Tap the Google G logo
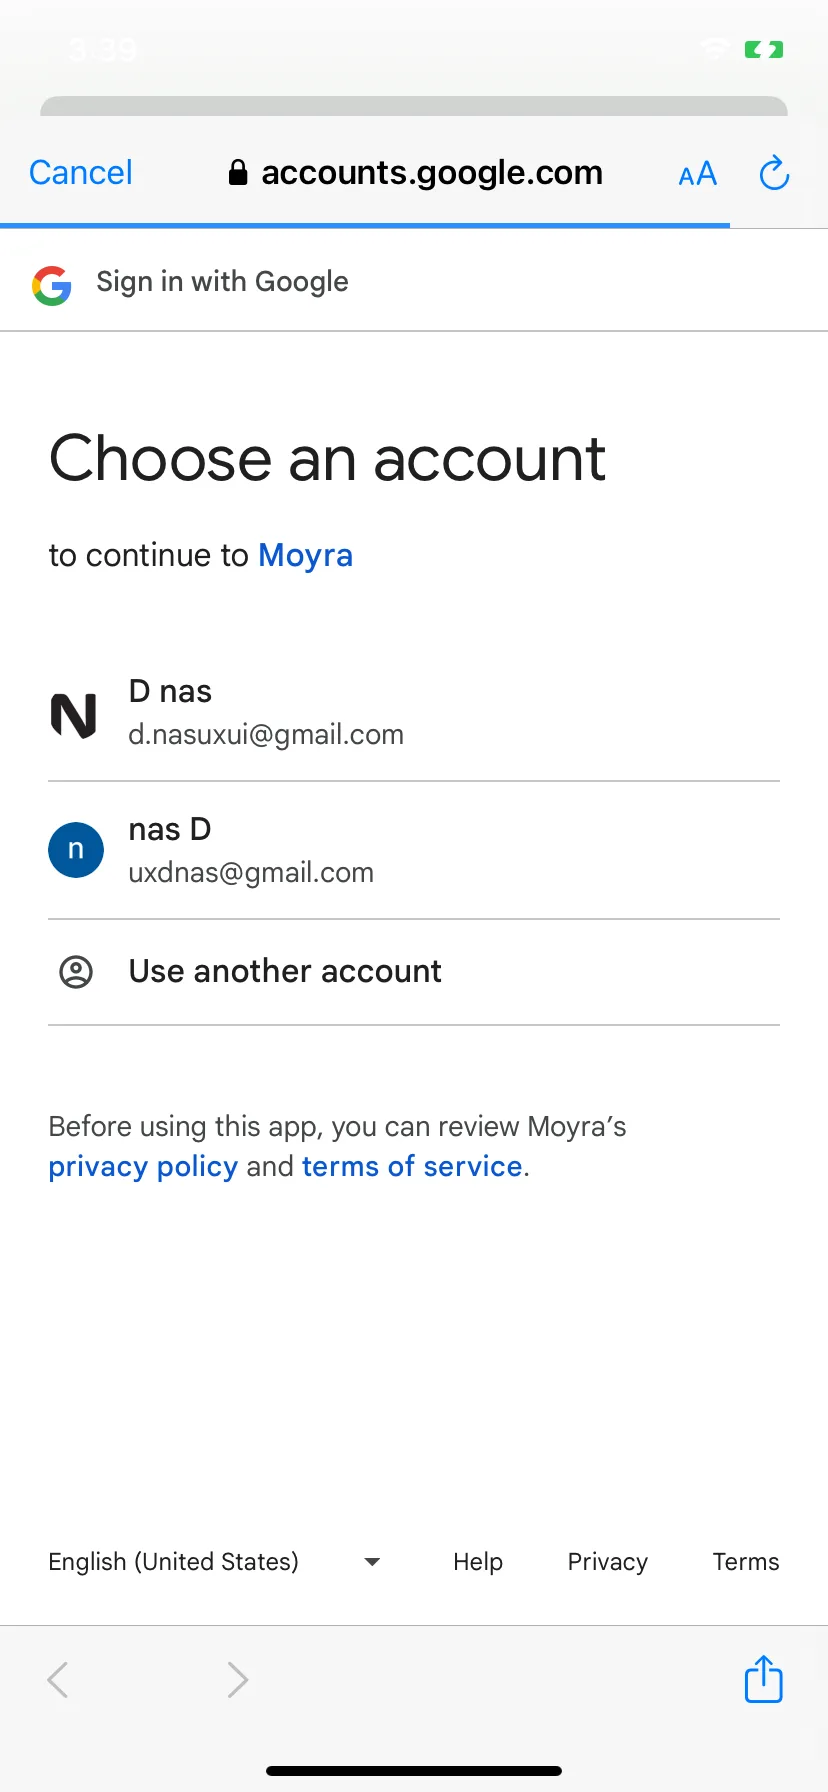 coord(51,285)
